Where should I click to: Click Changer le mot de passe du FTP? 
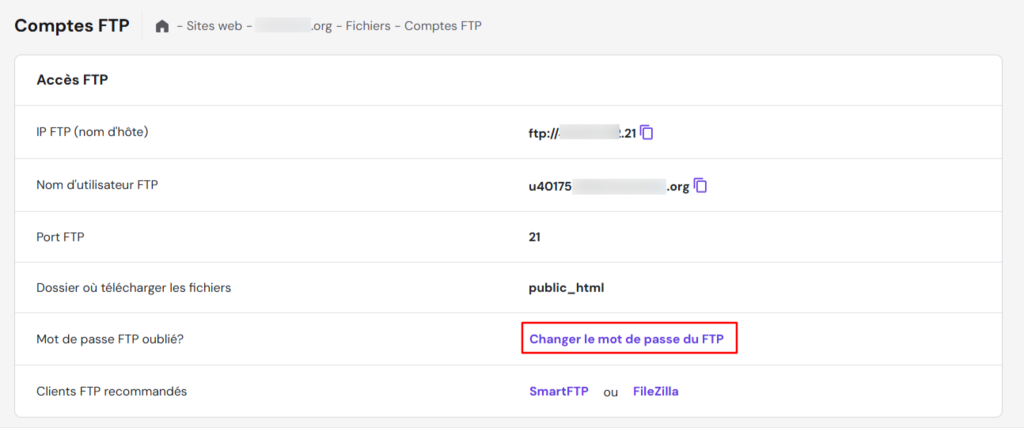click(x=626, y=339)
